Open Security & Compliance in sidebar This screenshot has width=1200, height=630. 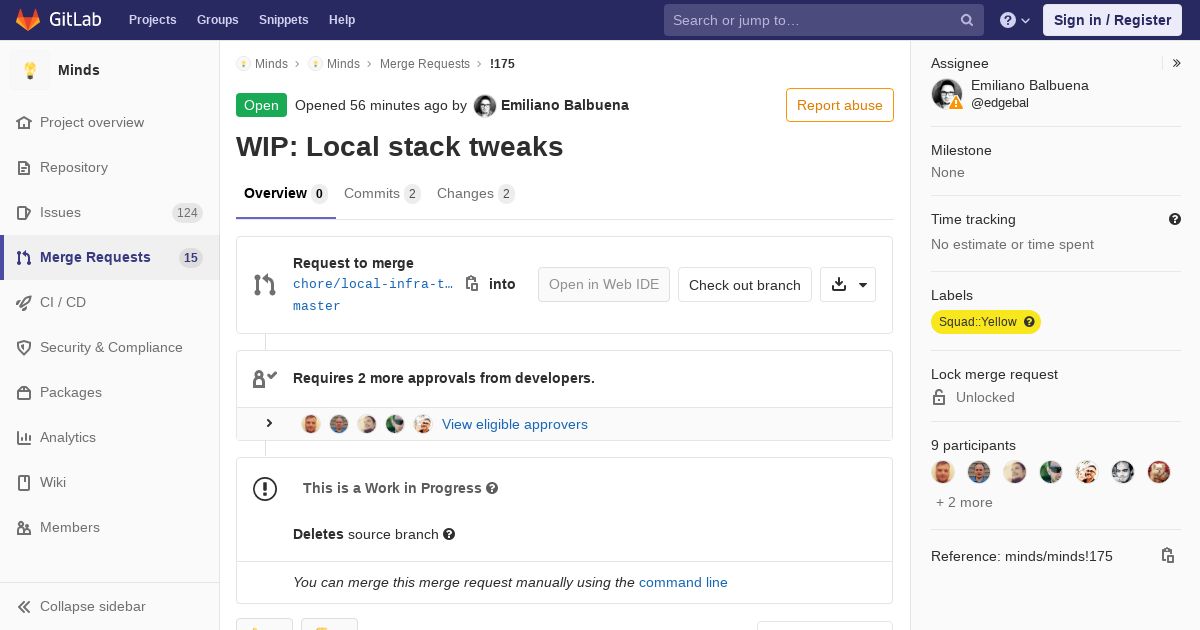point(111,347)
